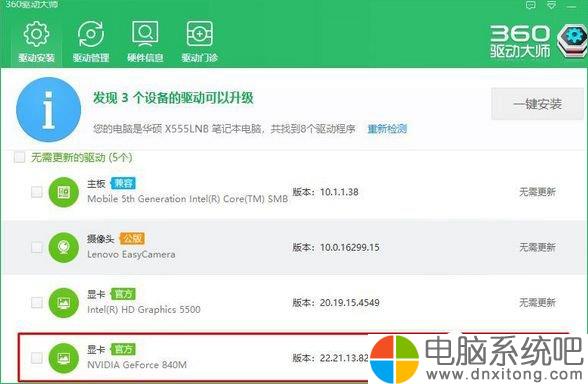Click the 公版 tag beside 摄像头
The image size is (588, 384).
132,238
